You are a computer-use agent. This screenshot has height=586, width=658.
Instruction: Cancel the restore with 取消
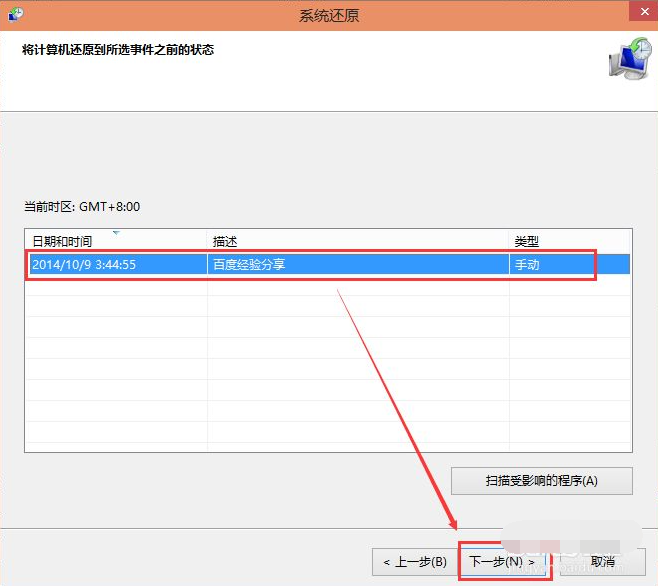coord(603,562)
